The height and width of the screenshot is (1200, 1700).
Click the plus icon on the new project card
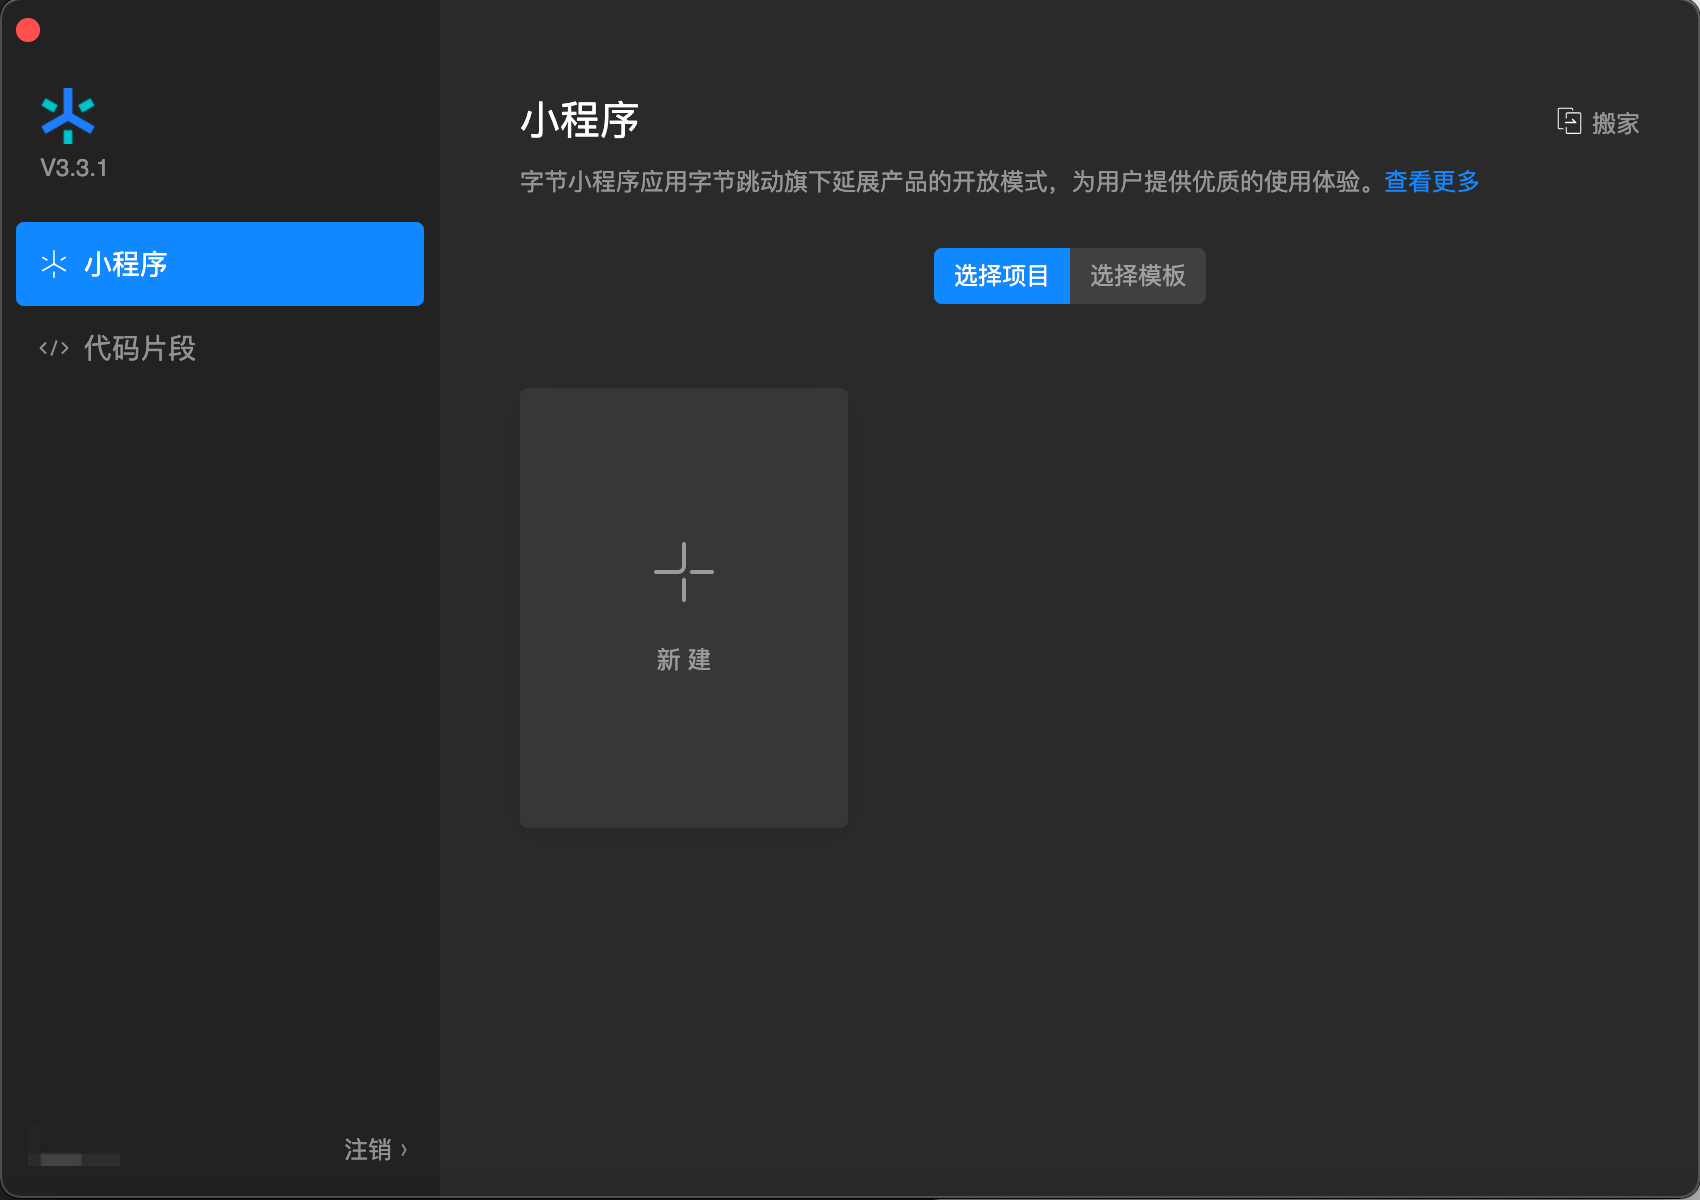coord(684,572)
